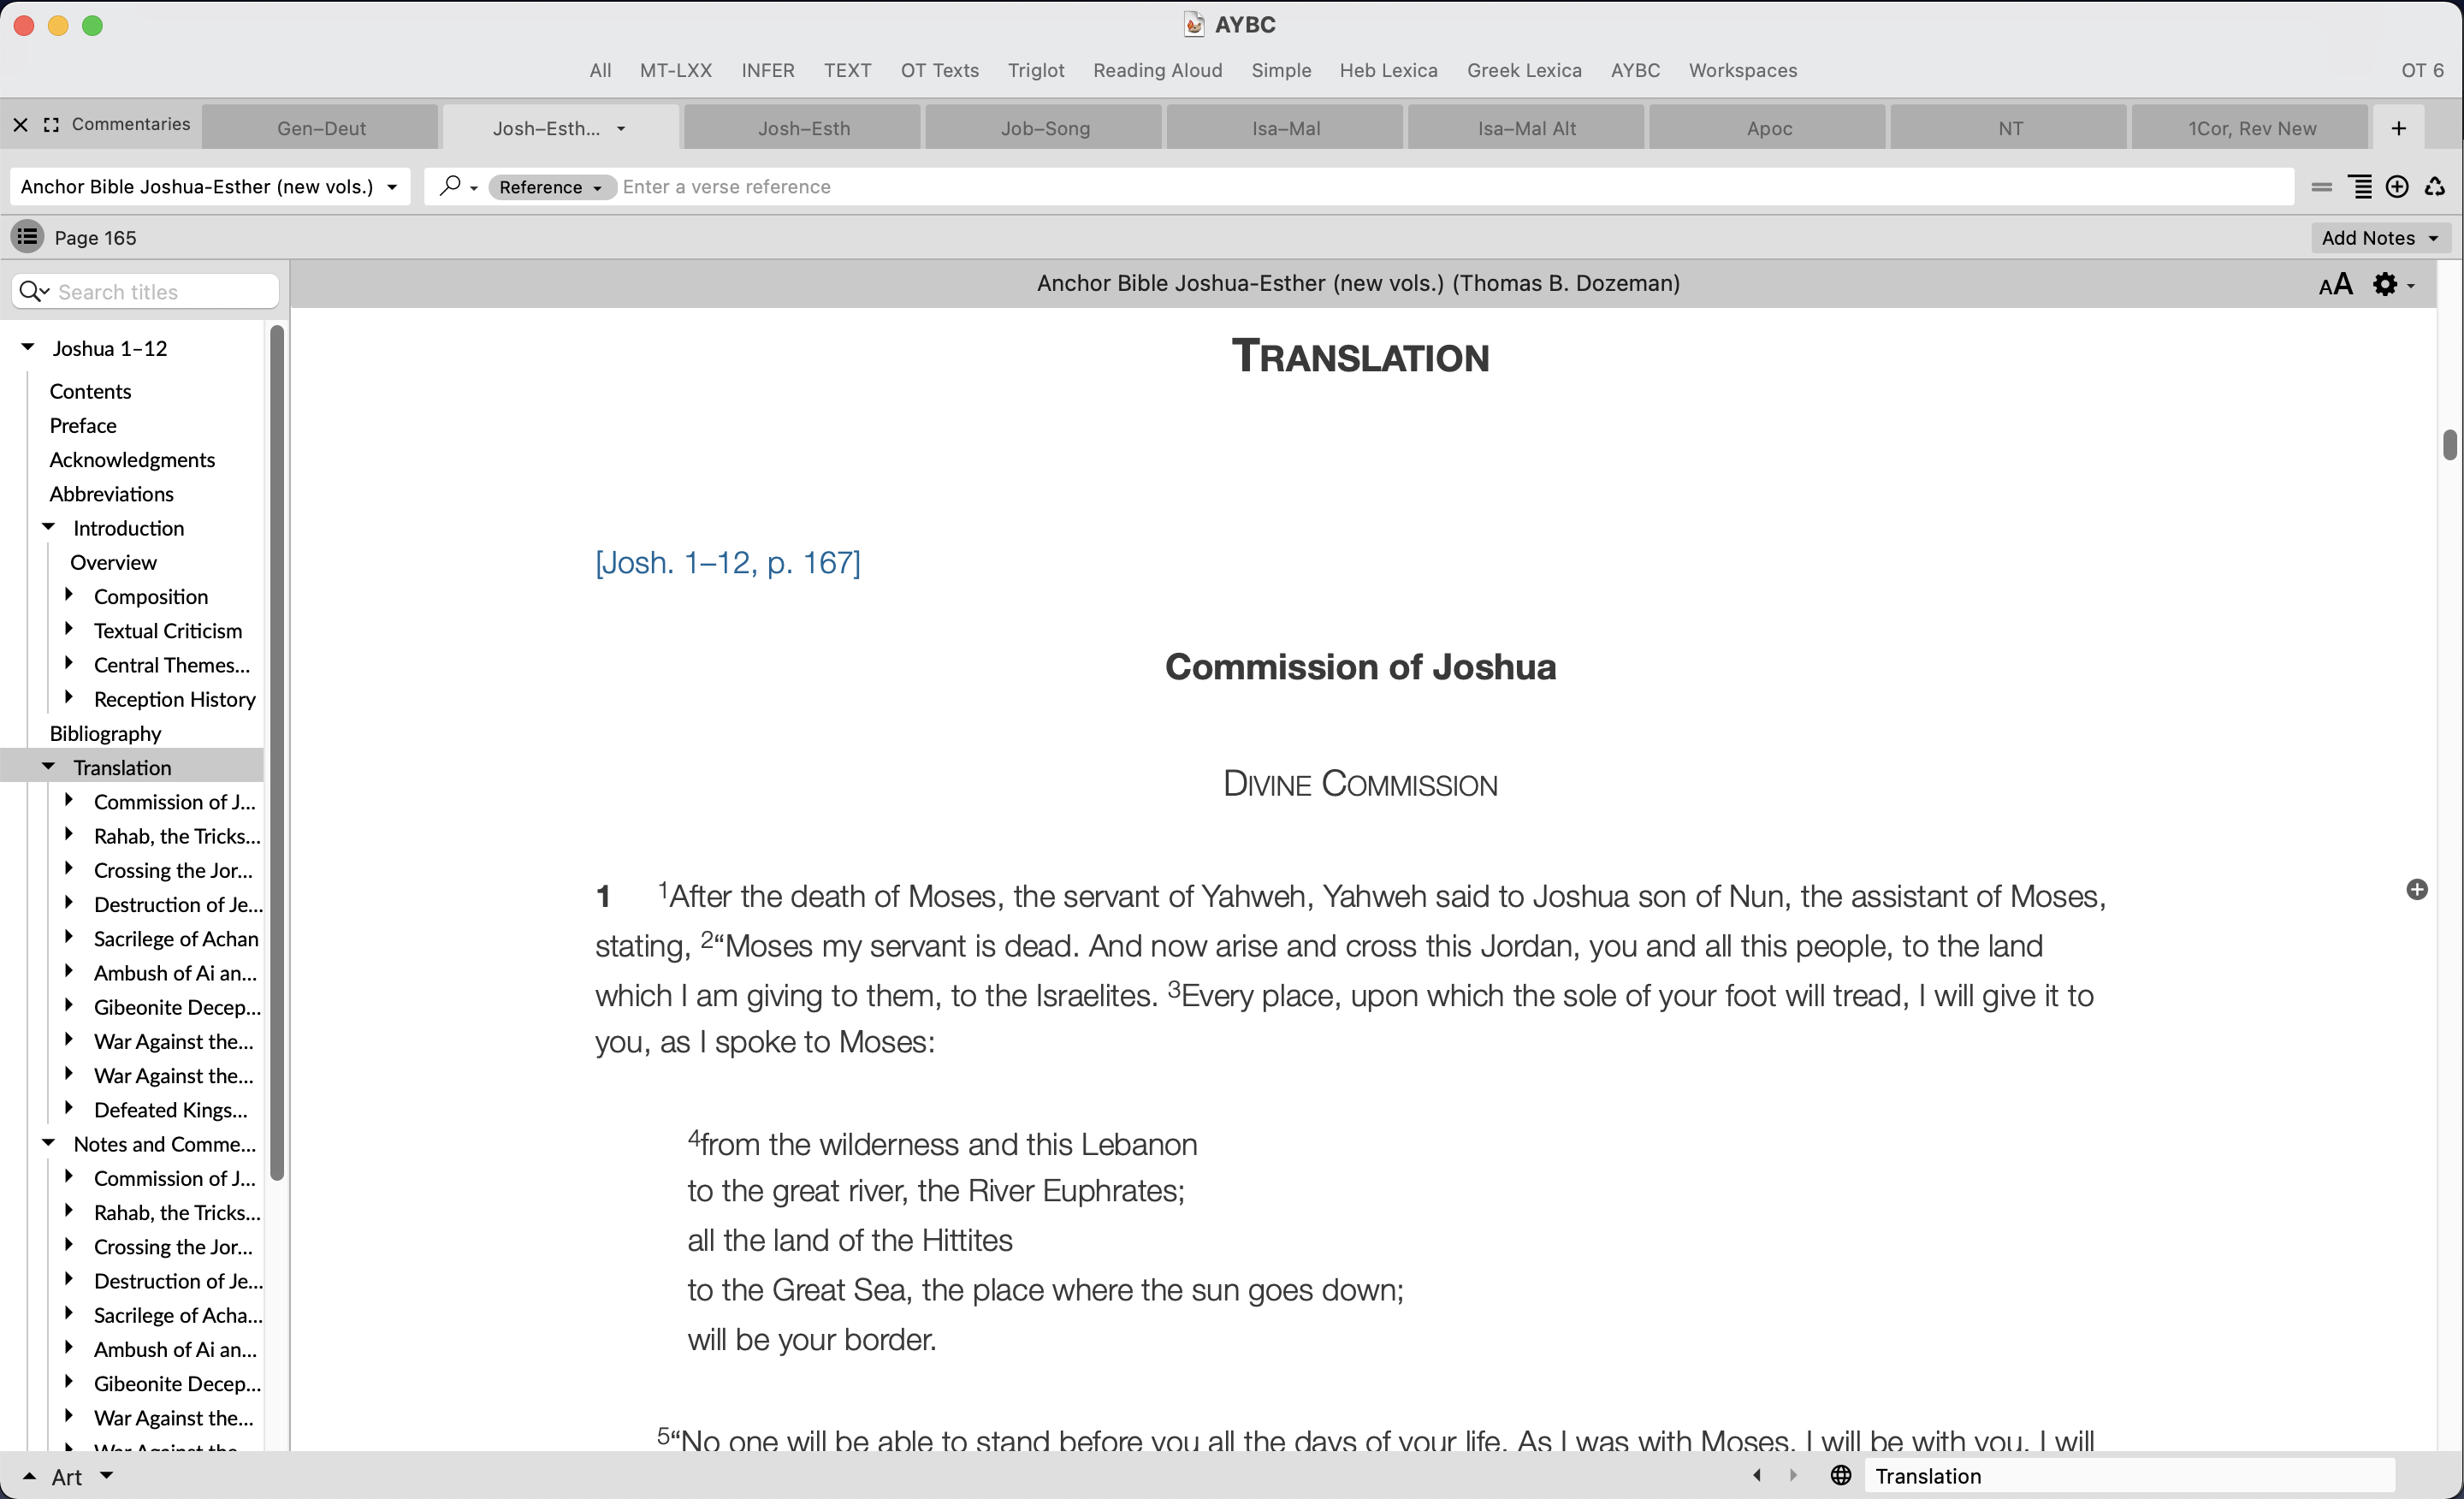
Task: Click the recycle resource icon above Add Notes
Action: coord(2434,186)
